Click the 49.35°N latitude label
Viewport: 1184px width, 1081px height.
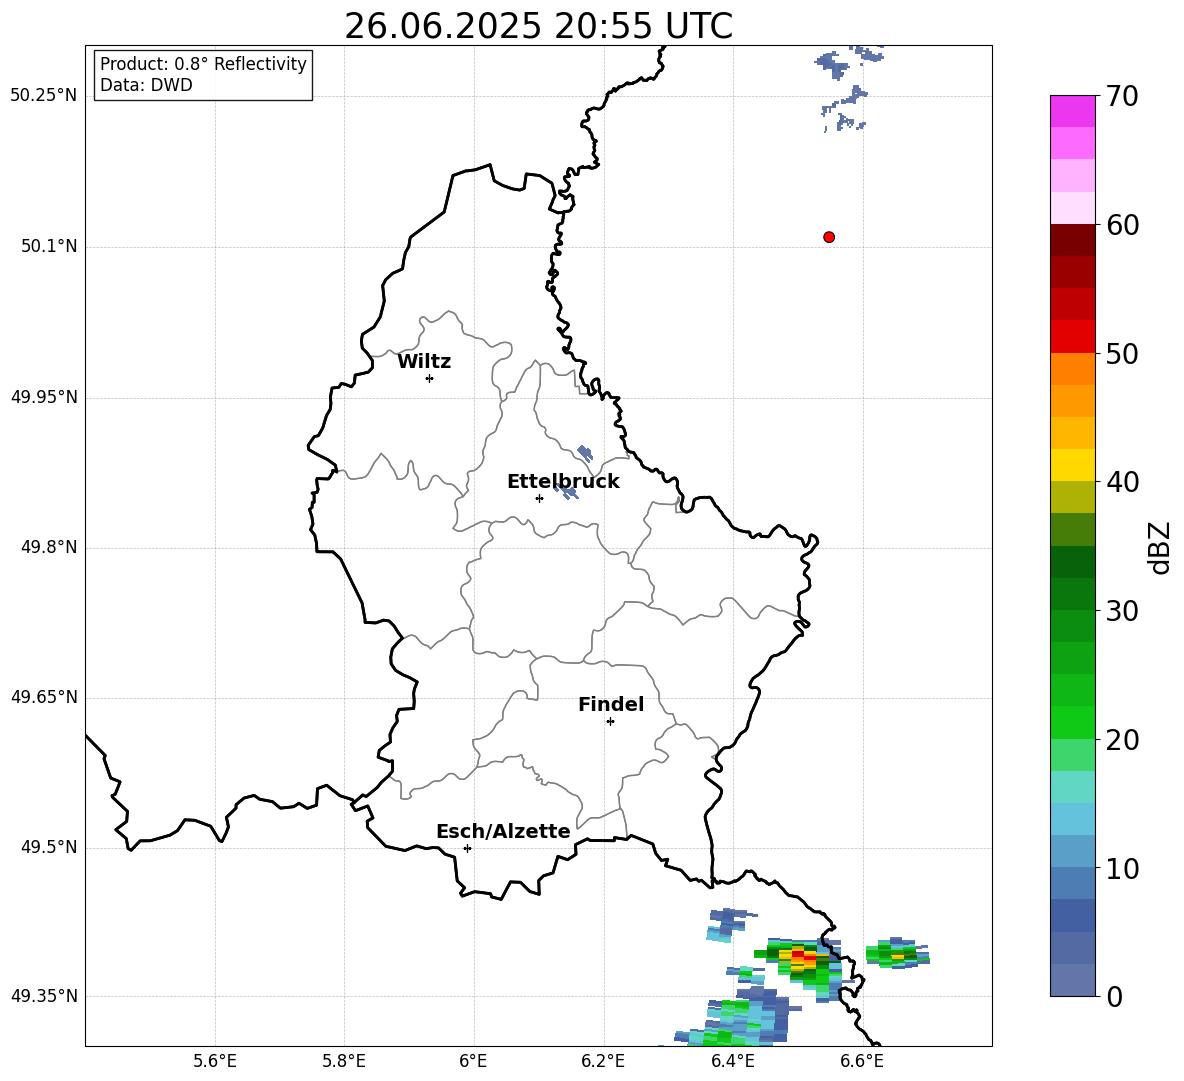pos(43,996)
